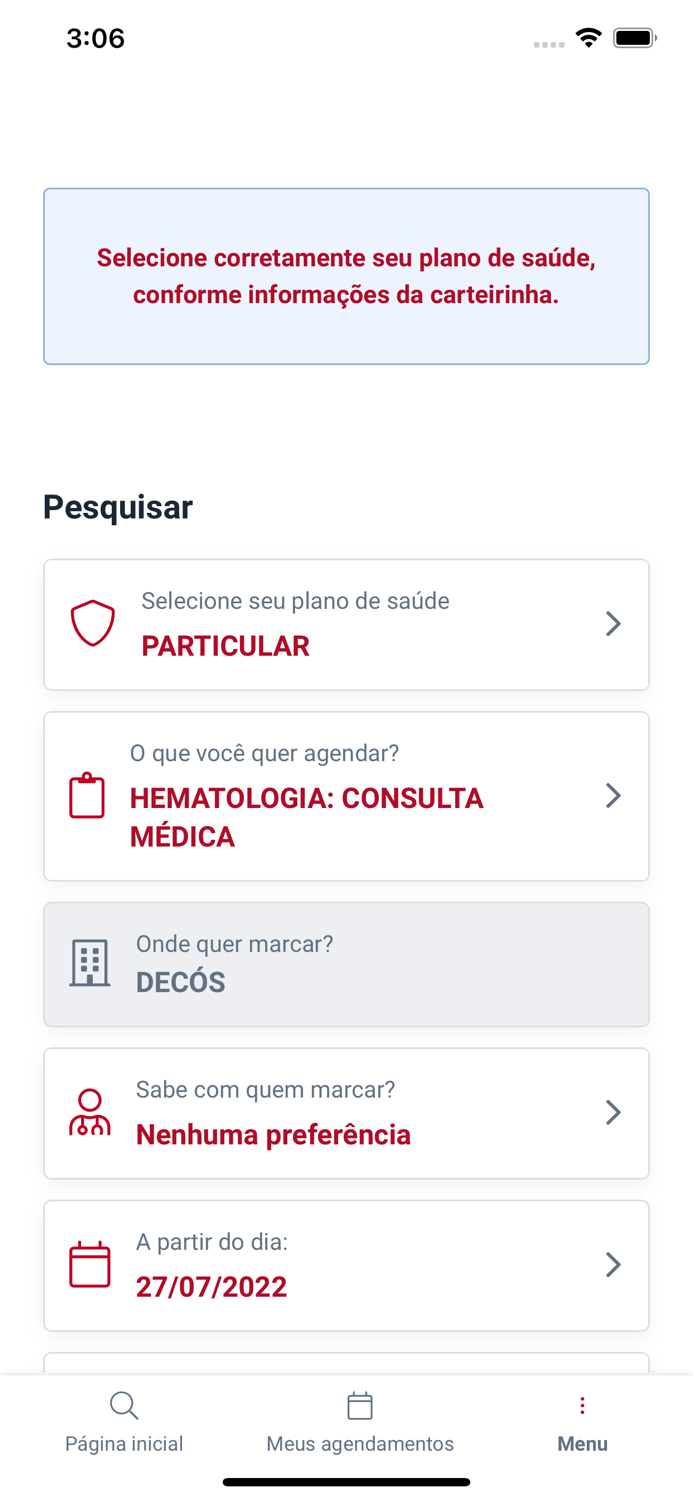This screenshot has height=1500, width=693.
Task: Tap the carteirinha instructions alert box
Action: (346, 276)
